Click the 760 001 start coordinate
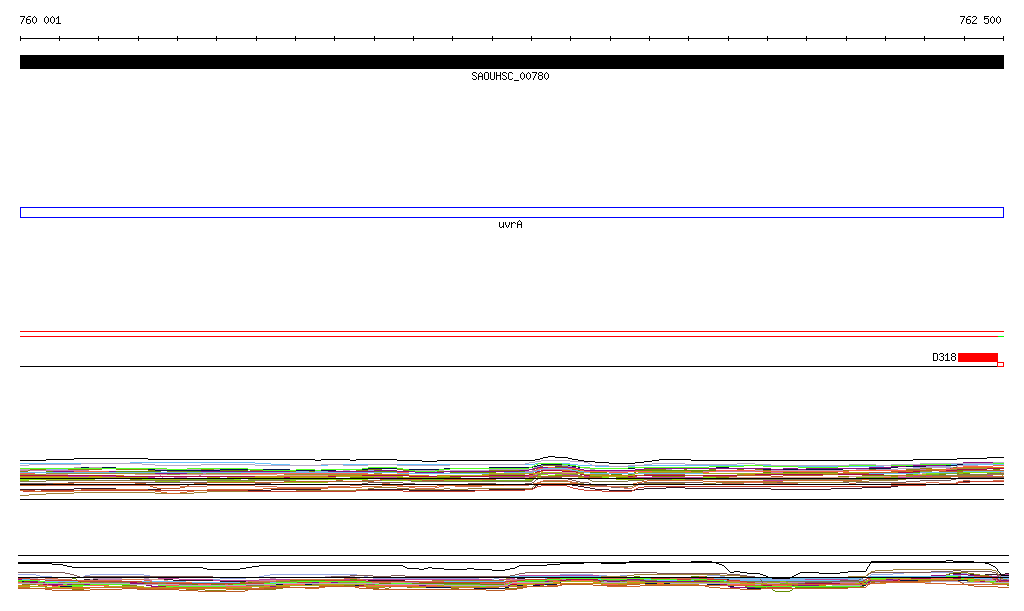 40,20
